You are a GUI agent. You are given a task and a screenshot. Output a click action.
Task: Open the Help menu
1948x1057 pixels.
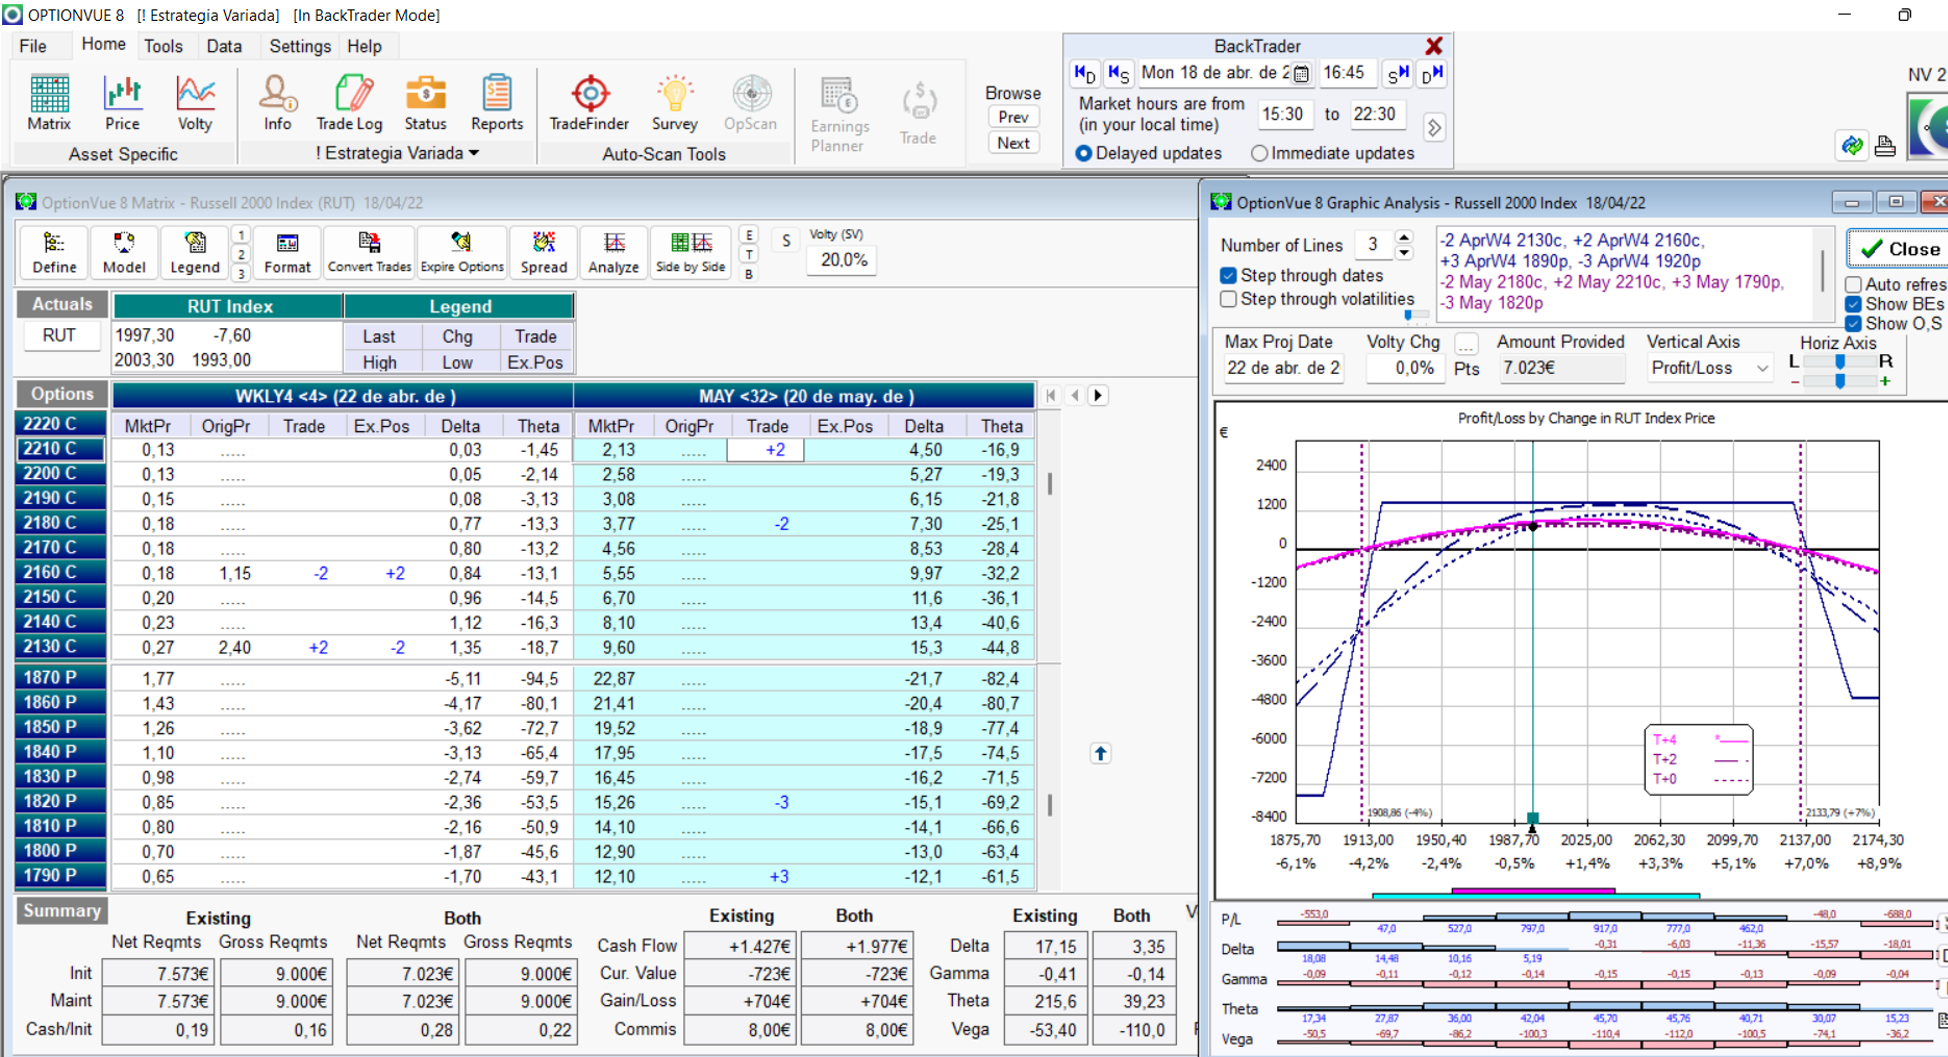[x=364, y=46]
